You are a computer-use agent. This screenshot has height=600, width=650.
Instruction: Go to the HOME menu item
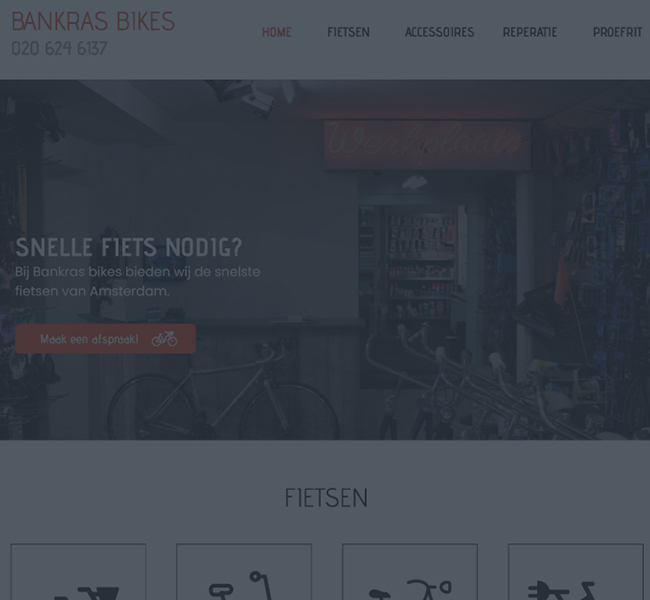point(276,32)
